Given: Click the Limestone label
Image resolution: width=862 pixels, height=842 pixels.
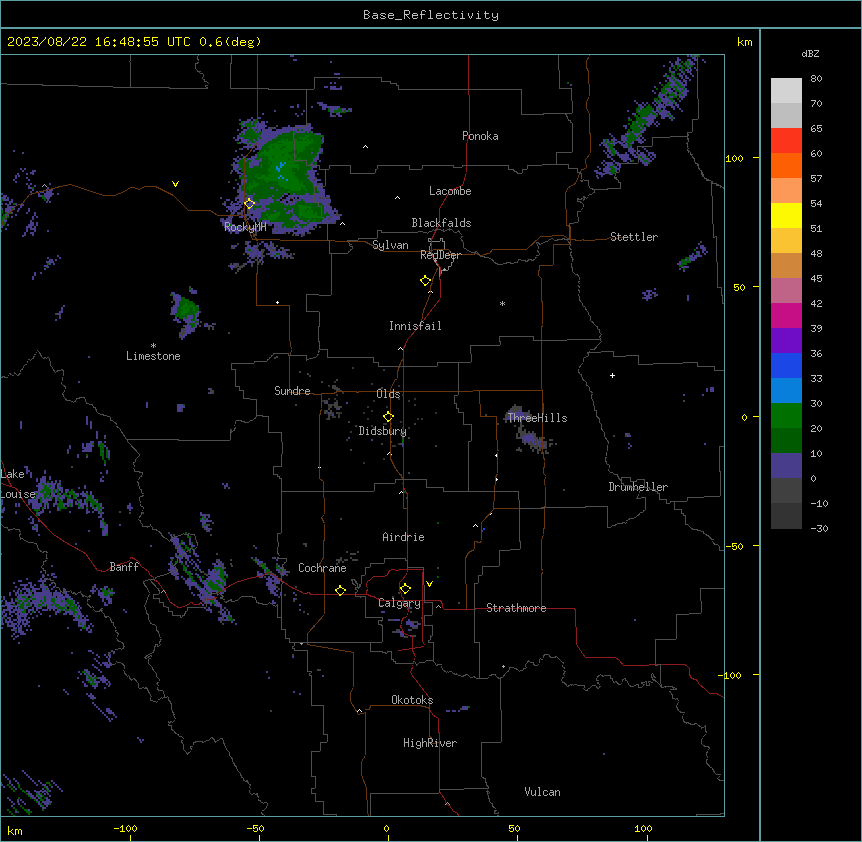Looking at the screenshot, I should (x=153, y=356).
